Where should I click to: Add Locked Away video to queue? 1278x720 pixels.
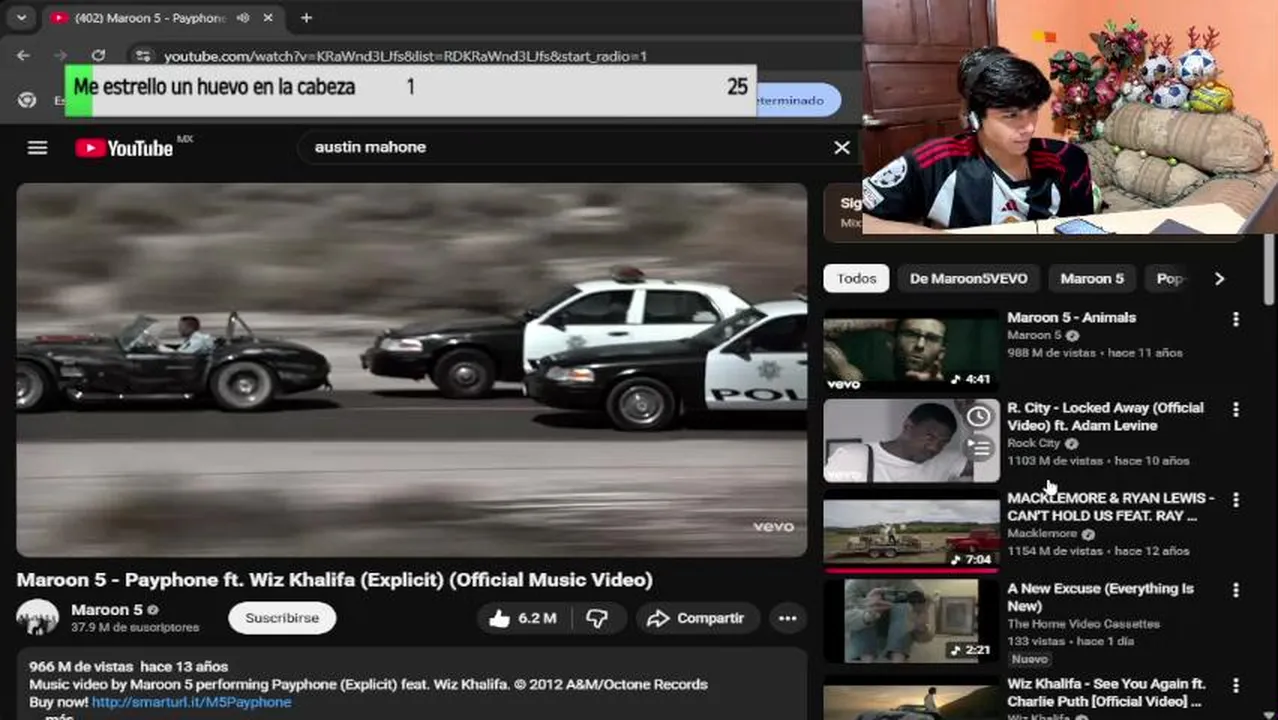[x=979, y=448]
